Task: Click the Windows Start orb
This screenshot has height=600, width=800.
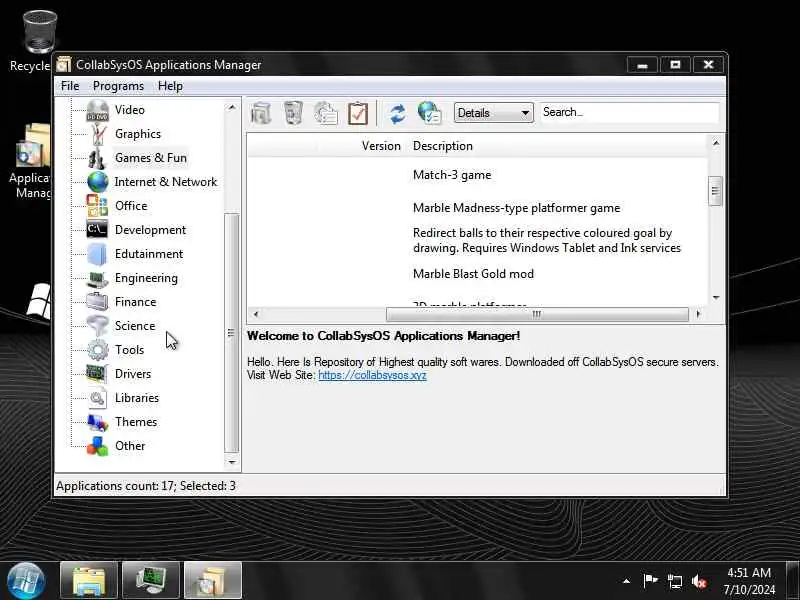Action: [25, 581]
